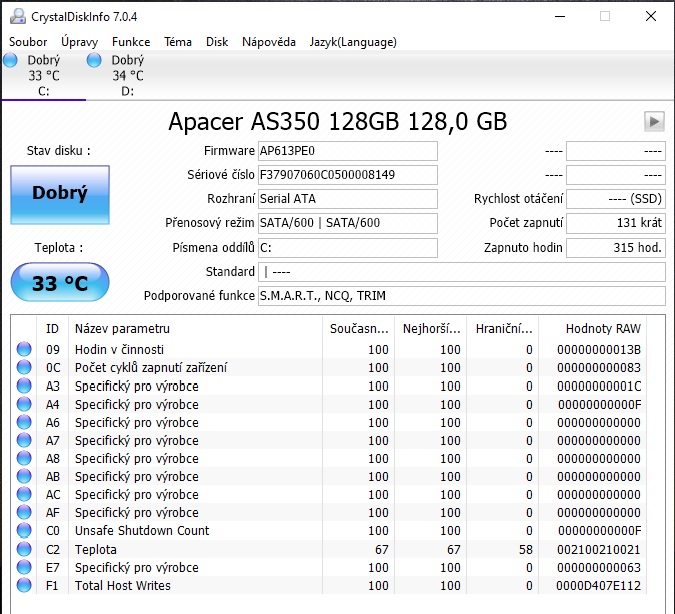The image size is (675, 614).
Task: Select the C: drive status orb
Action: (11, 61)
